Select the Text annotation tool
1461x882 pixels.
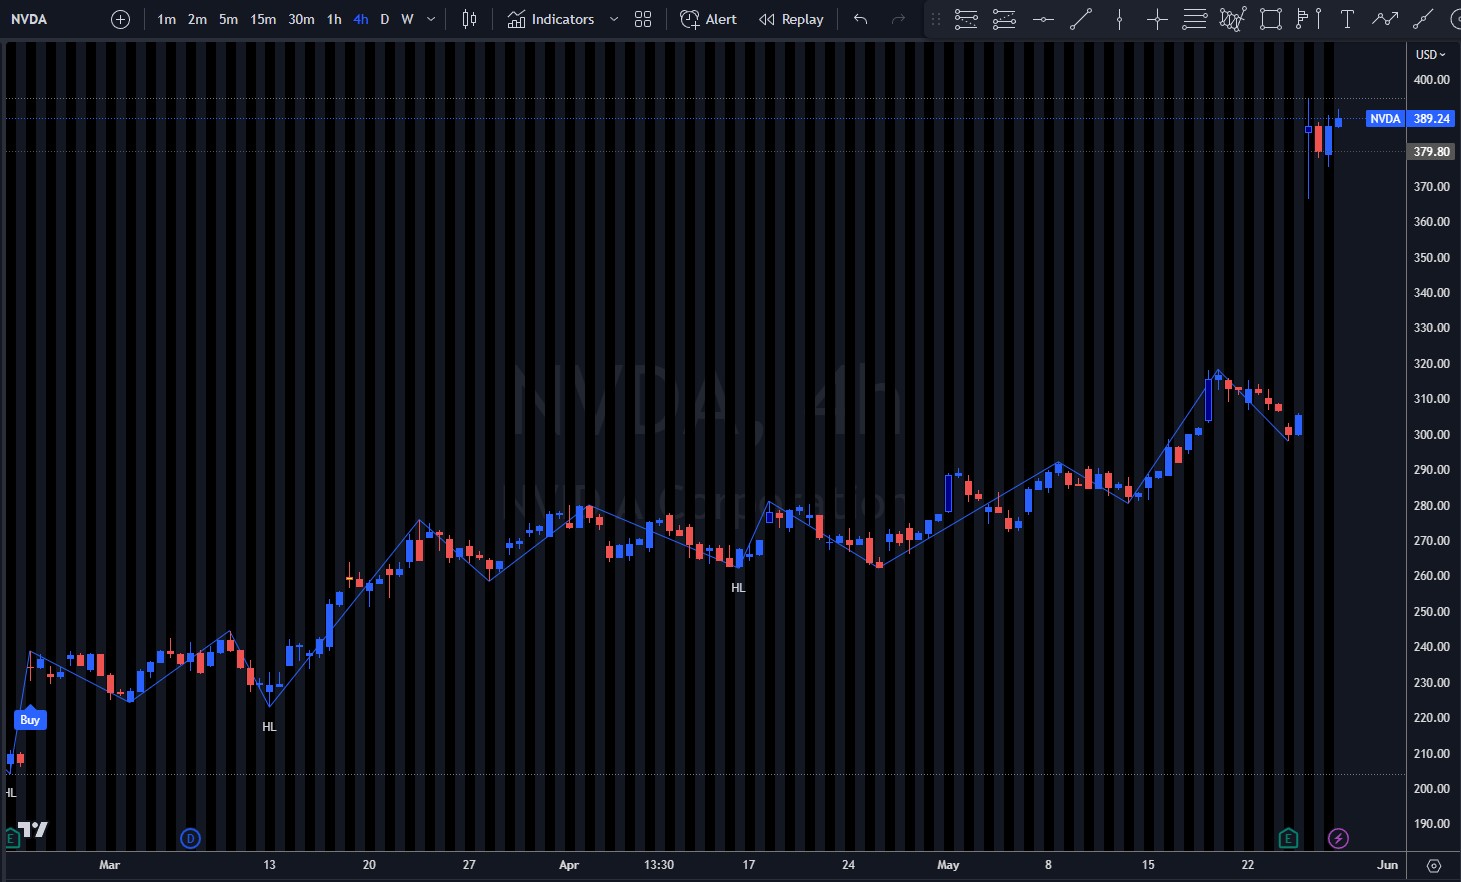click(1347, 19)
